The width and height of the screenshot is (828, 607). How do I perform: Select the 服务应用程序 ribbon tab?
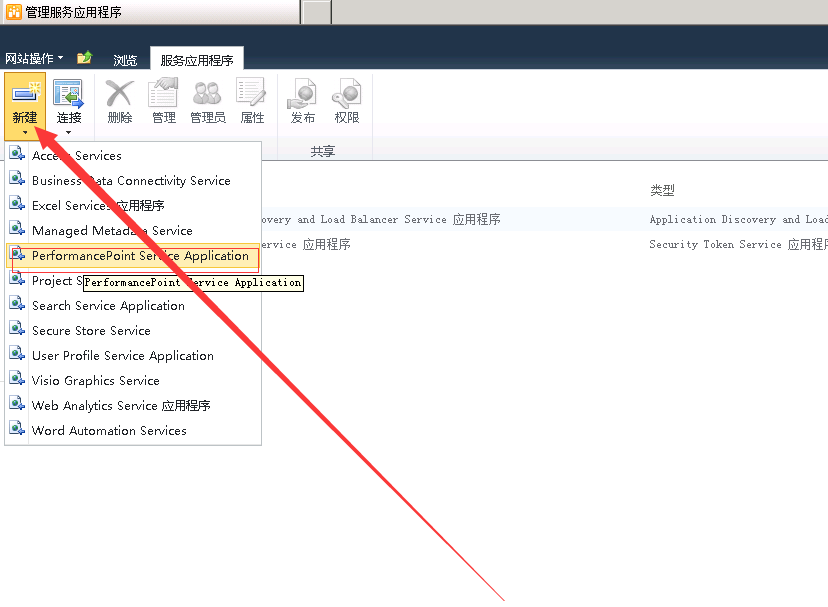[196, 60]
